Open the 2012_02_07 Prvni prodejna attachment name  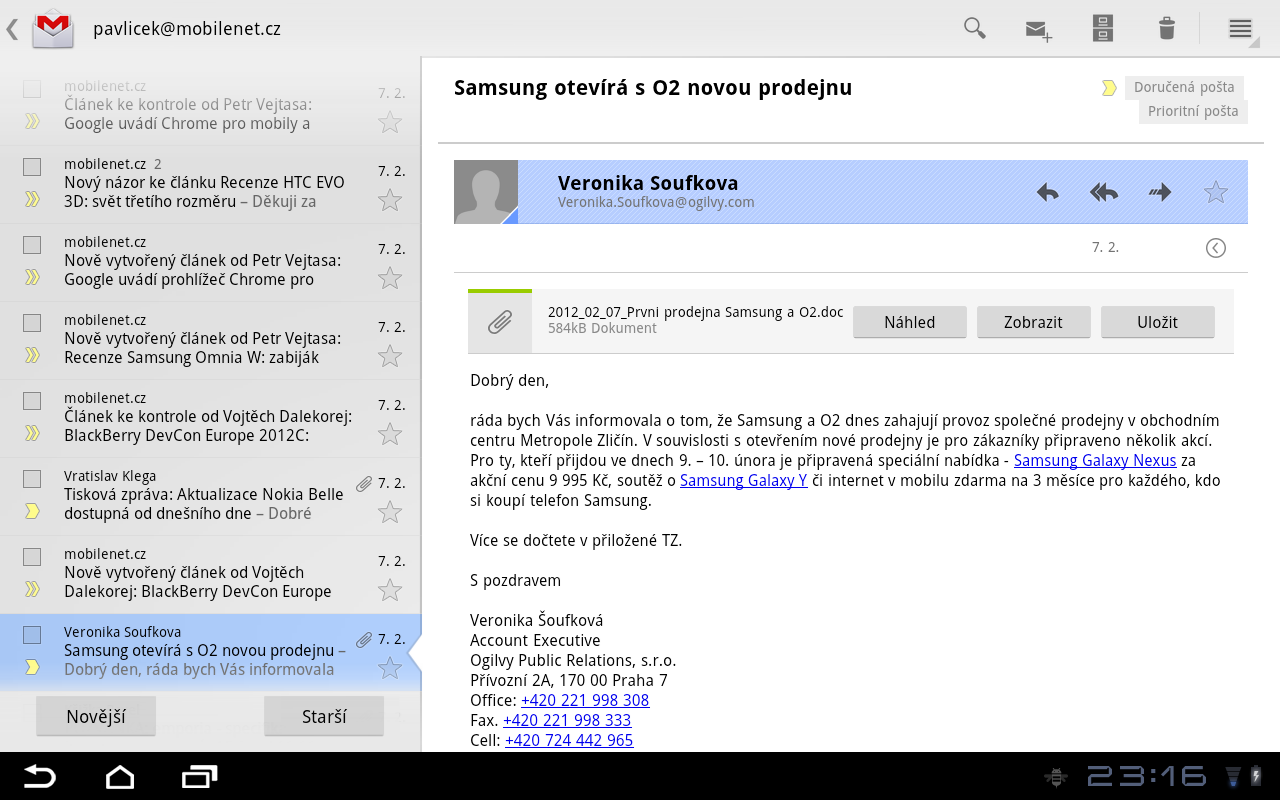[x=695, y=312]
